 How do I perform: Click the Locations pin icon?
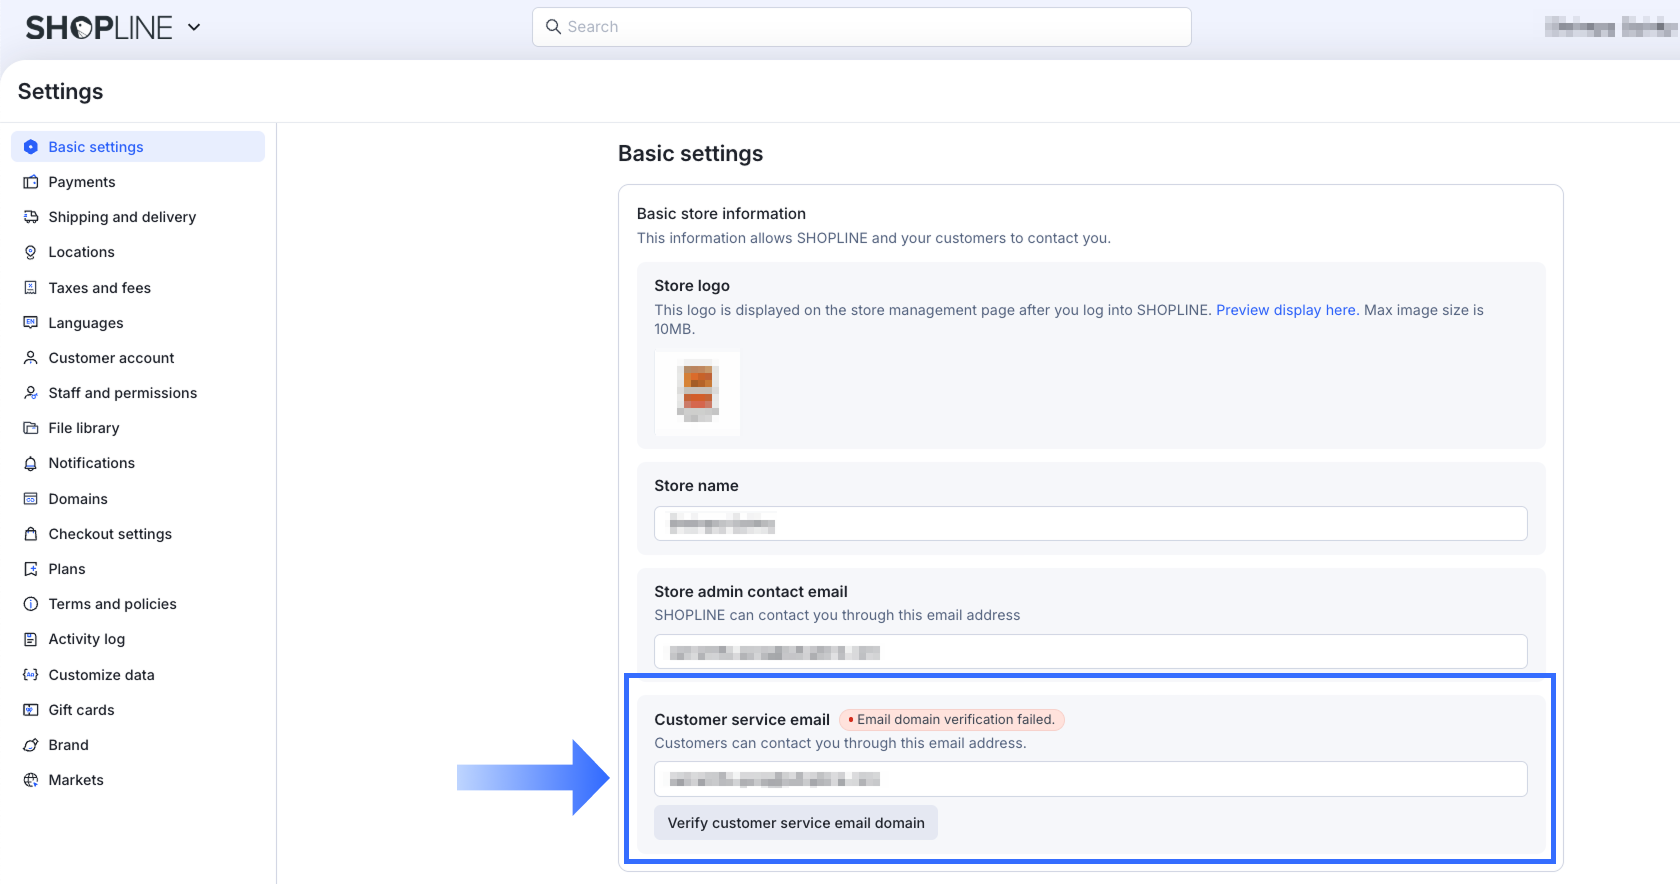click(31, 252)
